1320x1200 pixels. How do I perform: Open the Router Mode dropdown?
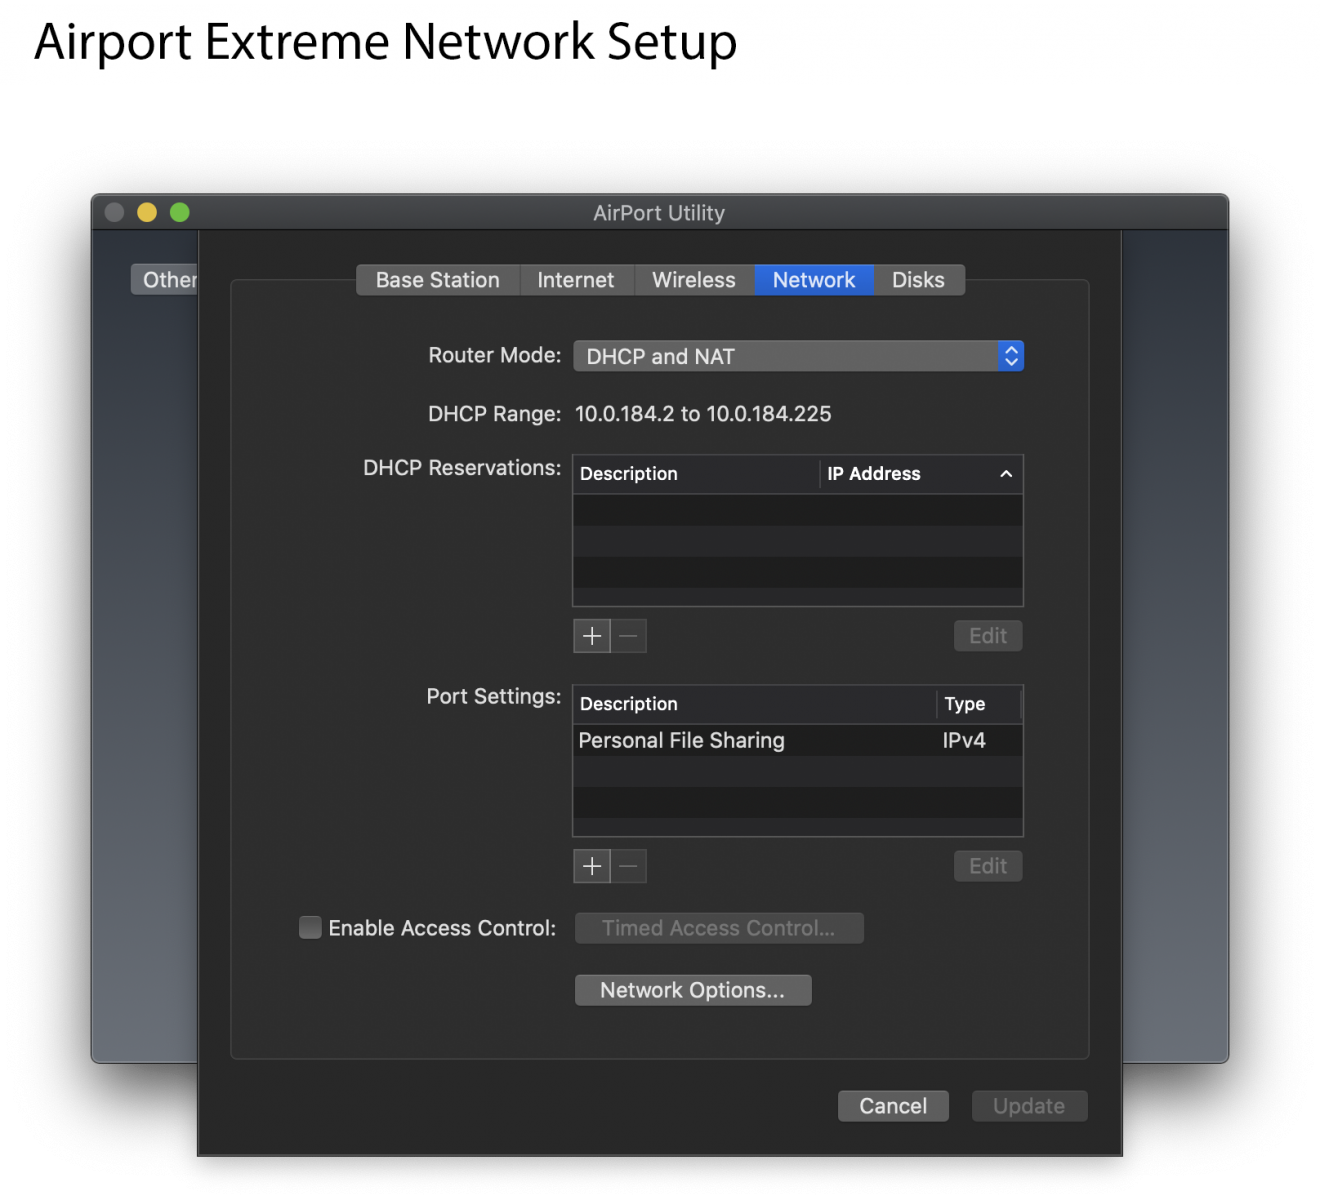pyautogui.click(x=798, y=356)
